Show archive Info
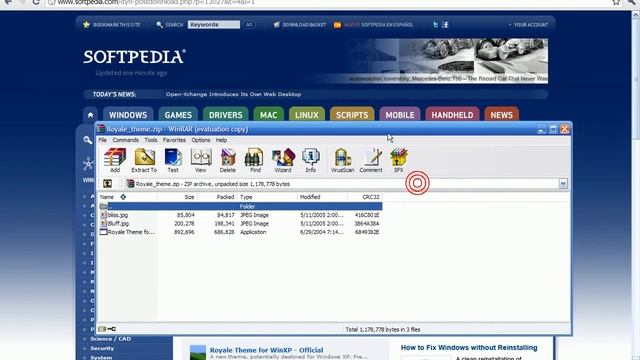Viewport: 640px width, 360px height. (x=311, y=160)
